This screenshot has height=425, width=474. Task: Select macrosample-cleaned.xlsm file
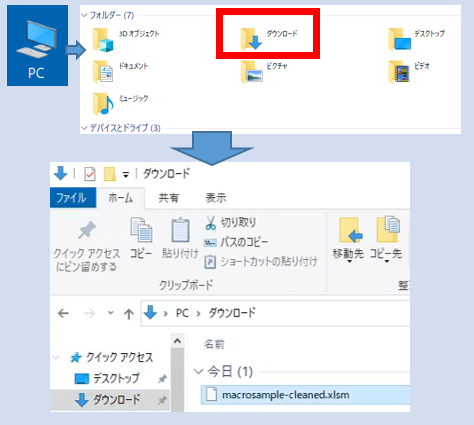(x=305, y=395)
